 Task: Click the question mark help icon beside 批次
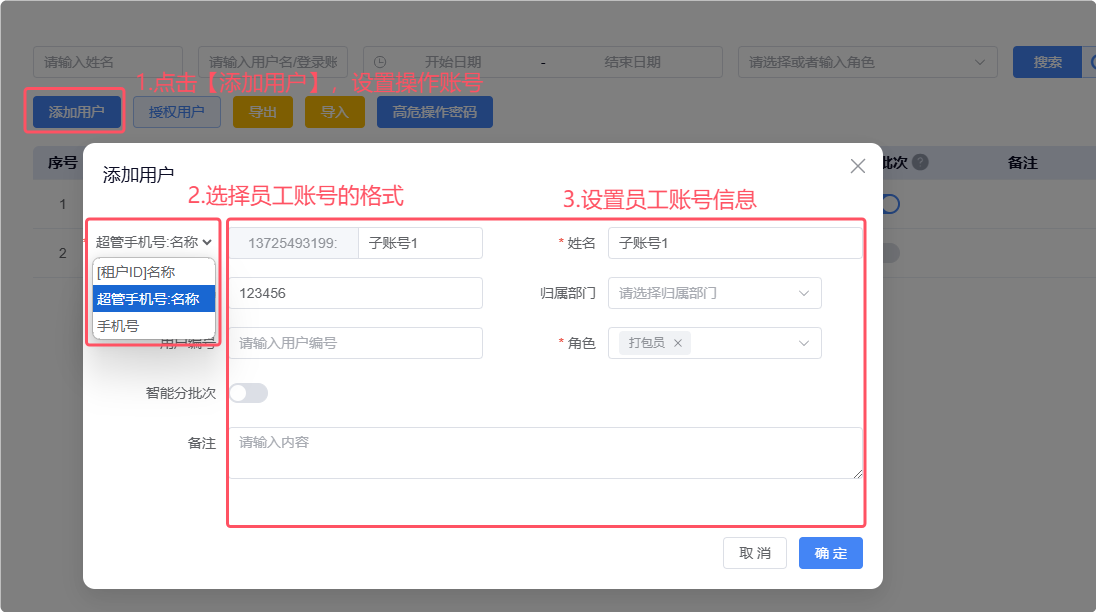pos(920,162)
